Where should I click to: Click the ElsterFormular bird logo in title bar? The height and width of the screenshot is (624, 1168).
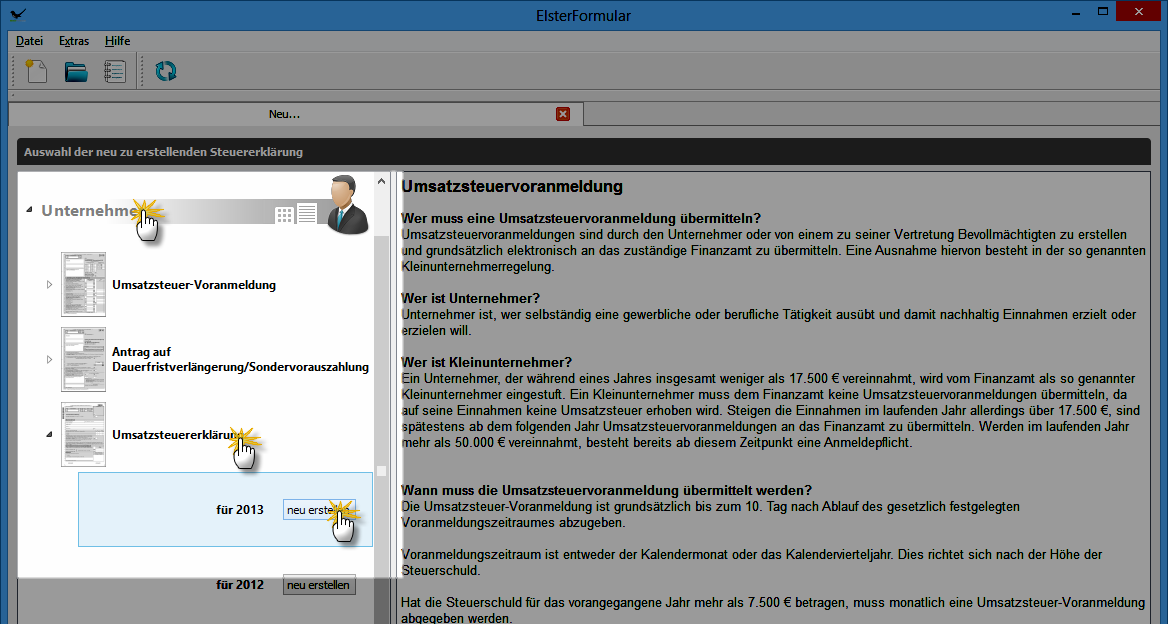[18, 14]
